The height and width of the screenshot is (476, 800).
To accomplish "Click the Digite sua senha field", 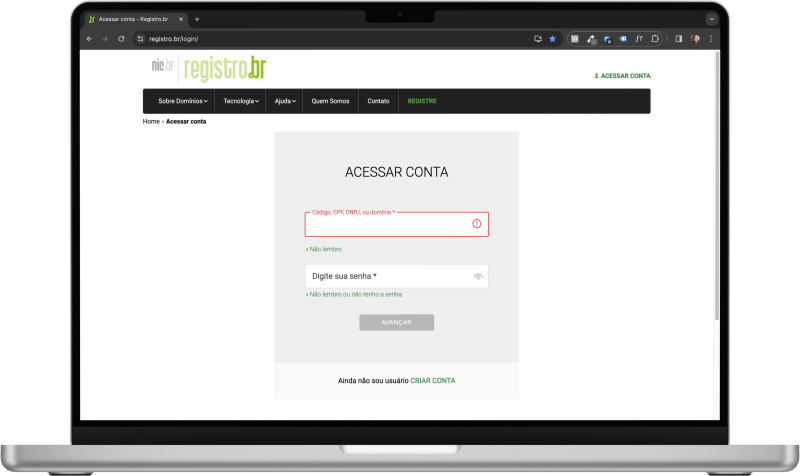I will (385, 276).
